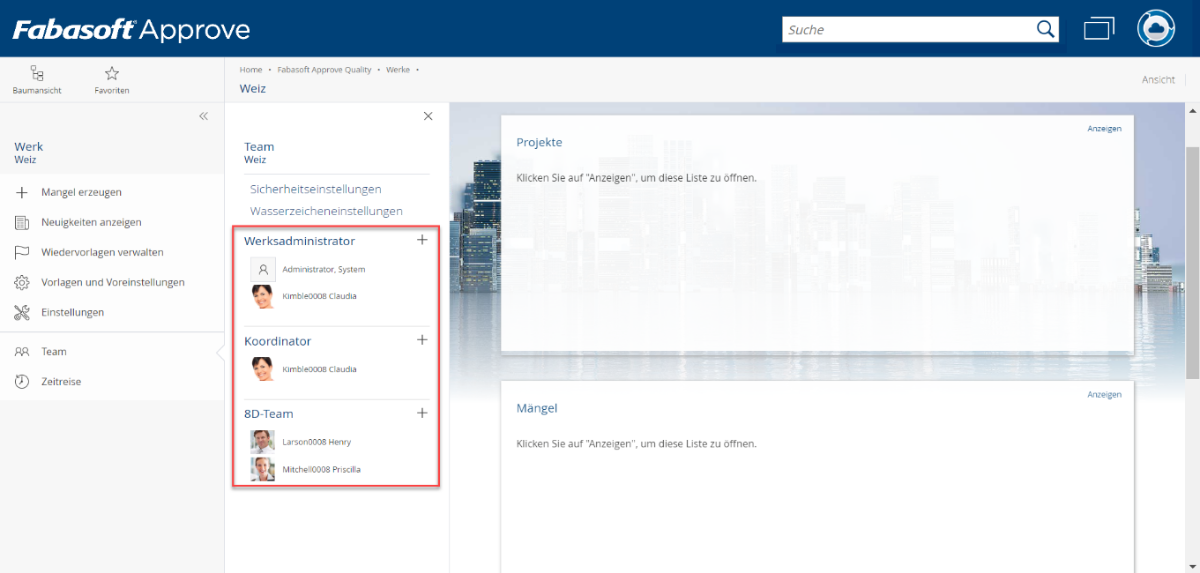This screenshot has width=1200, height=573.
Task: Add member to 8D-Team with plus
Action: pos(422,413)
